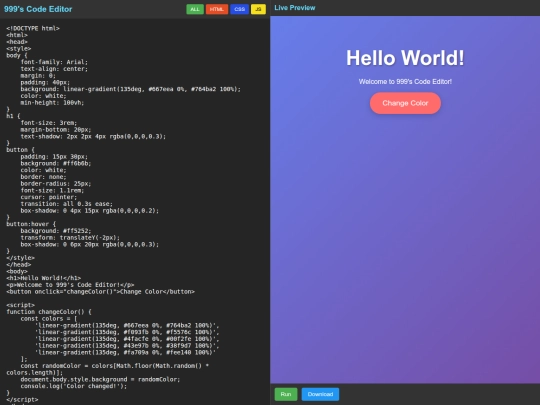This screenshot has height=405, width=540.
Task: Click the Hello World! heading in preview
Action: tap(405, 58)
